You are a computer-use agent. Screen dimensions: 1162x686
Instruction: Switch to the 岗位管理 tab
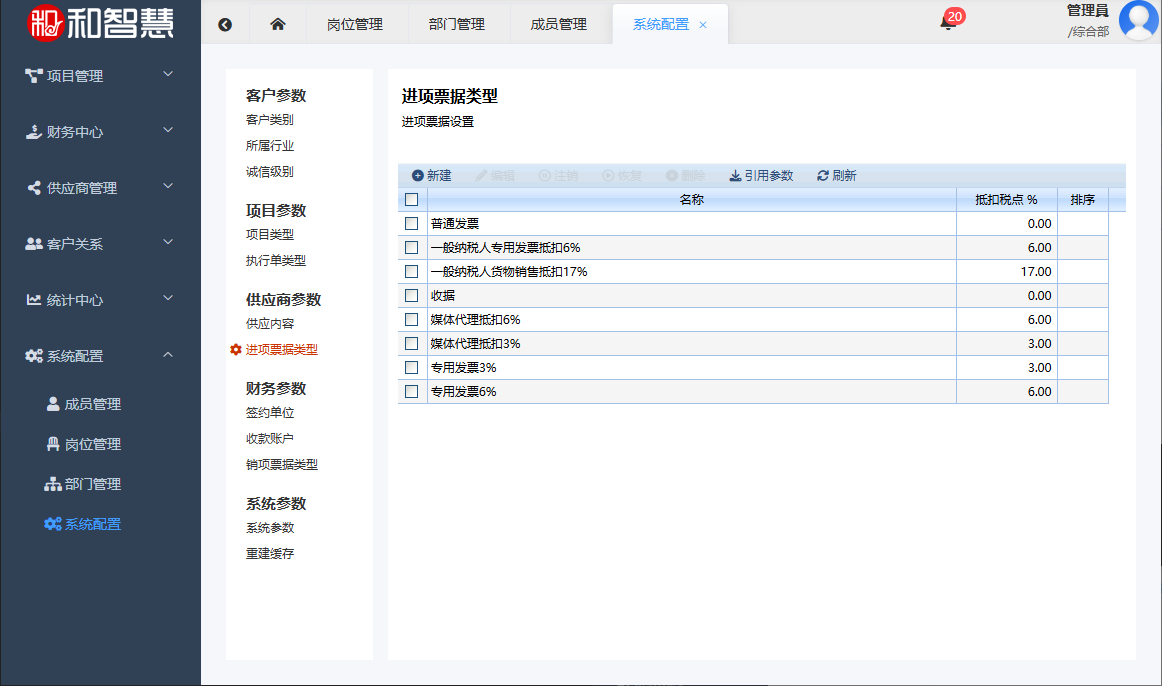point(355,24)
